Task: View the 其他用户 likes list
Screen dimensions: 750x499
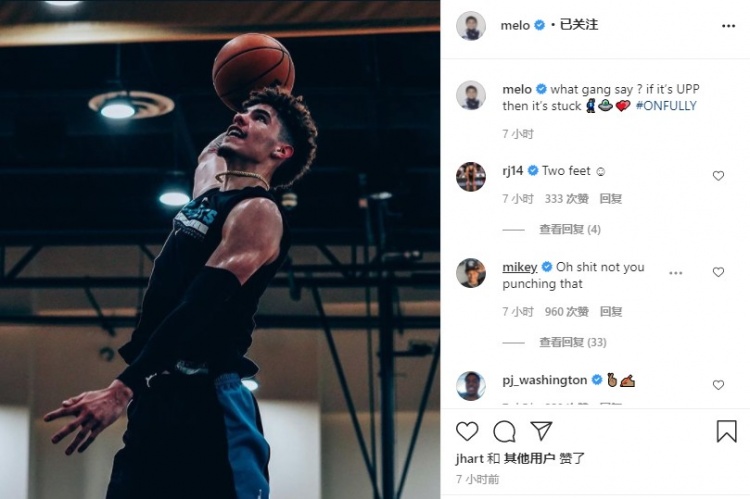Action: 529,458
